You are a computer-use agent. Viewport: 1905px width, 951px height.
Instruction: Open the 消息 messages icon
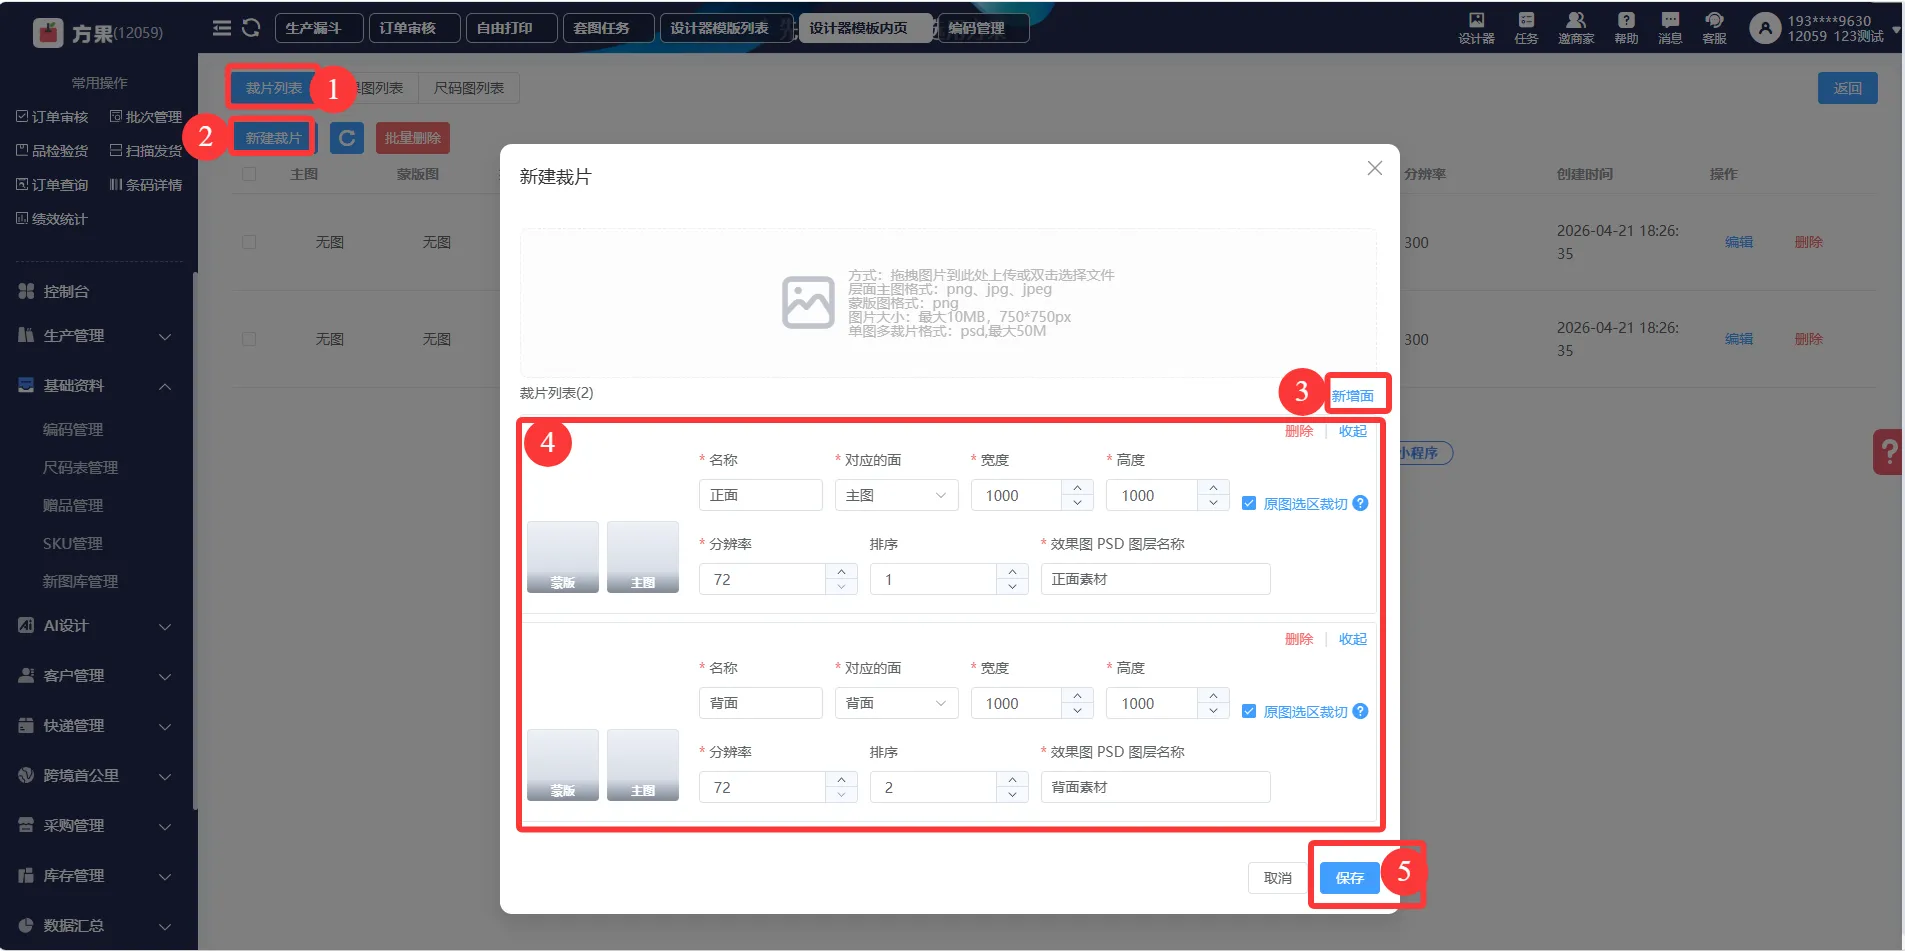[1670, 28]
